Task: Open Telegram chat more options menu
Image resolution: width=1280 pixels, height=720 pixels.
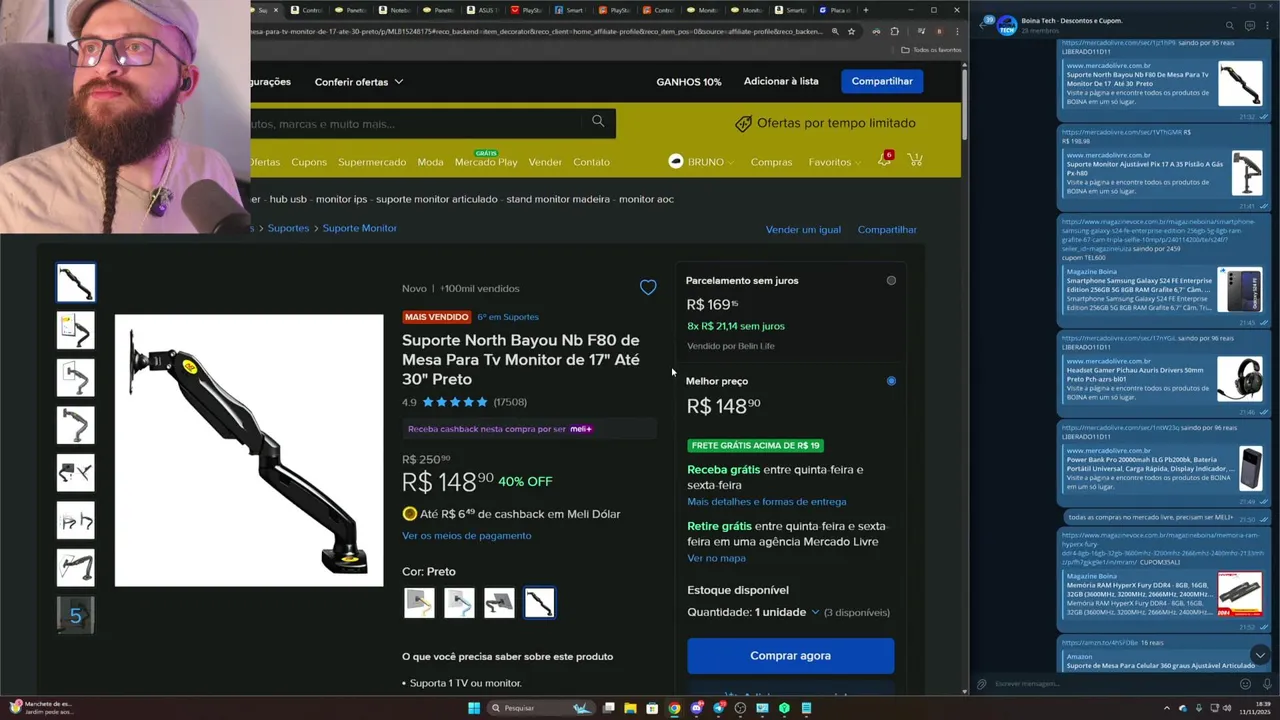Action: pyautogui.click(x=1268, y=25)
